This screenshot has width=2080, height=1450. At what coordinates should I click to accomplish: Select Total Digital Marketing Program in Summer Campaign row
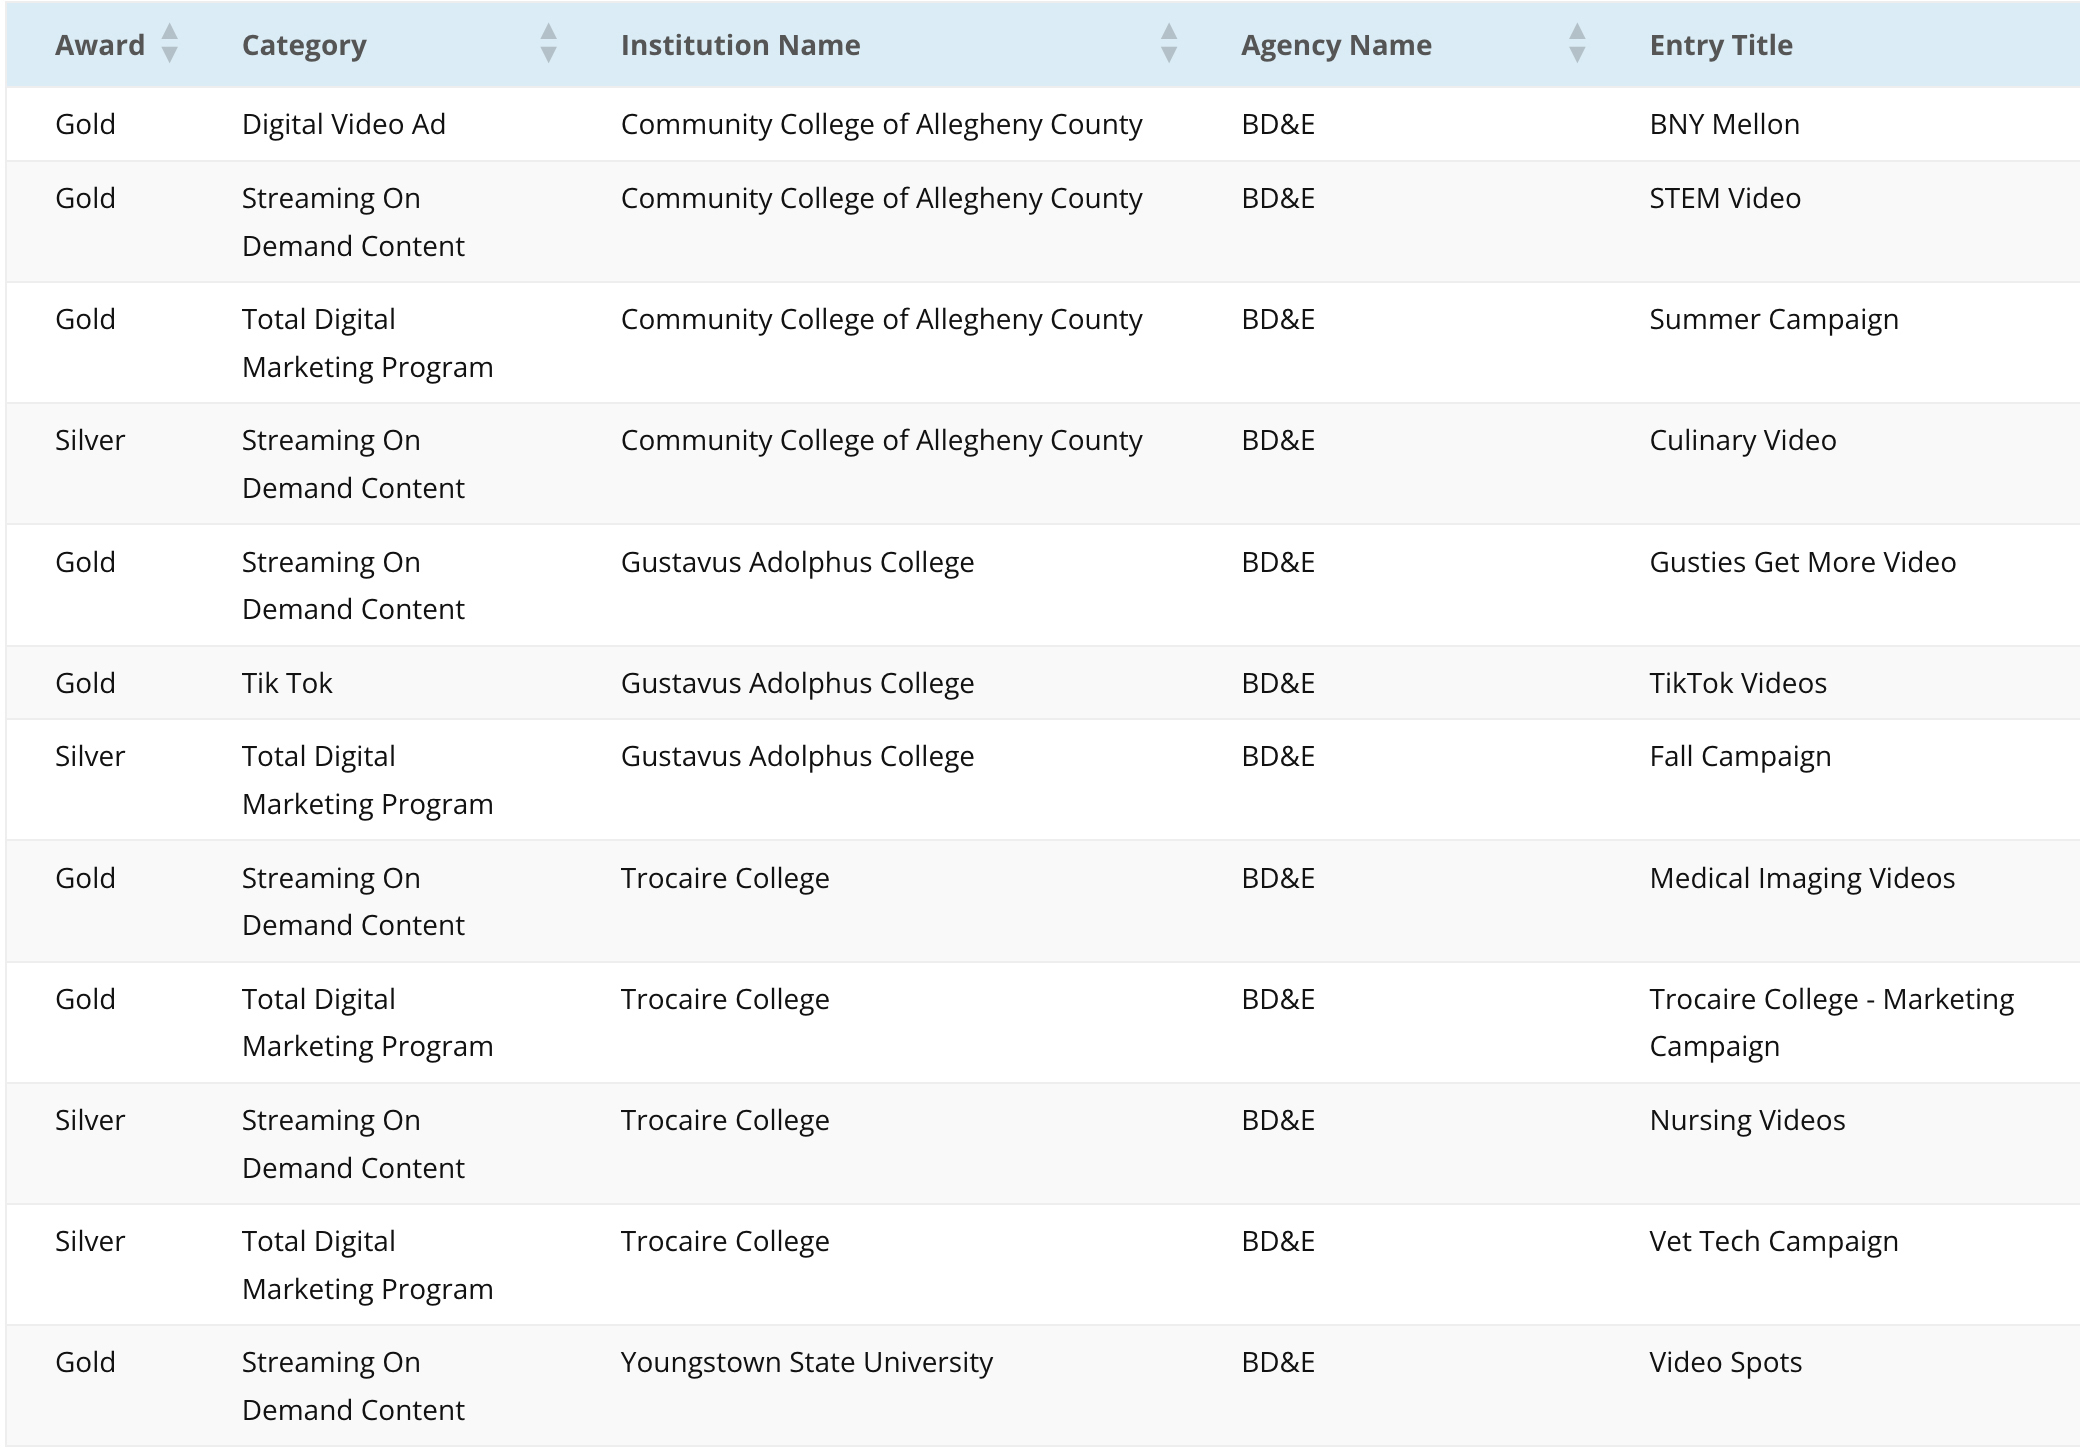367,343
